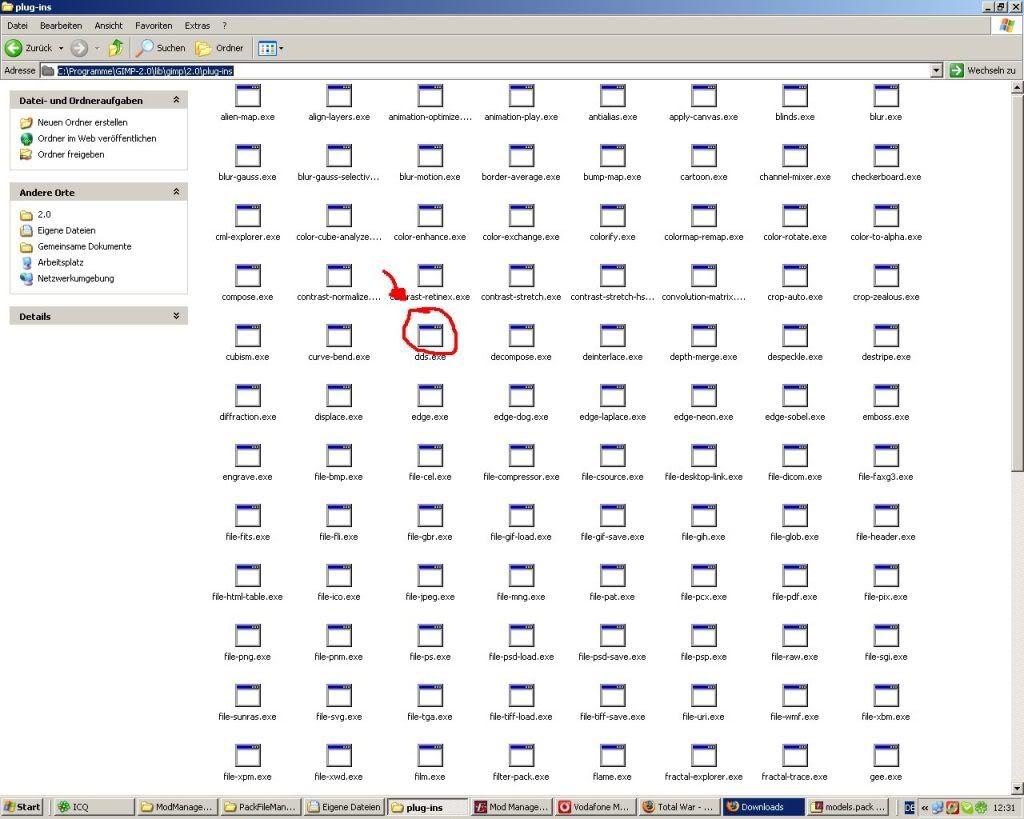The image size is (1024, 819).
Task: Expand the address bar dropdown arrow
Action: coord(936,70)
